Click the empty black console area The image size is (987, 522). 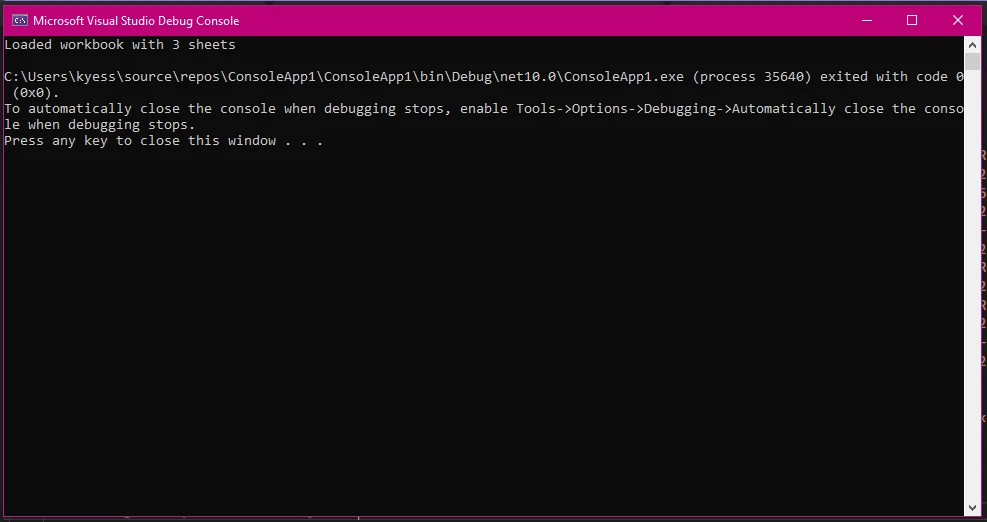480,330
